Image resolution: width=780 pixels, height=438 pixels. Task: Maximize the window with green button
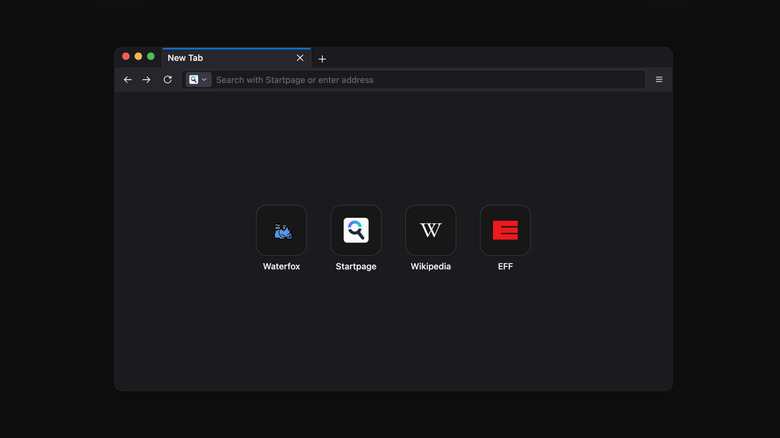tap(151, 56)
